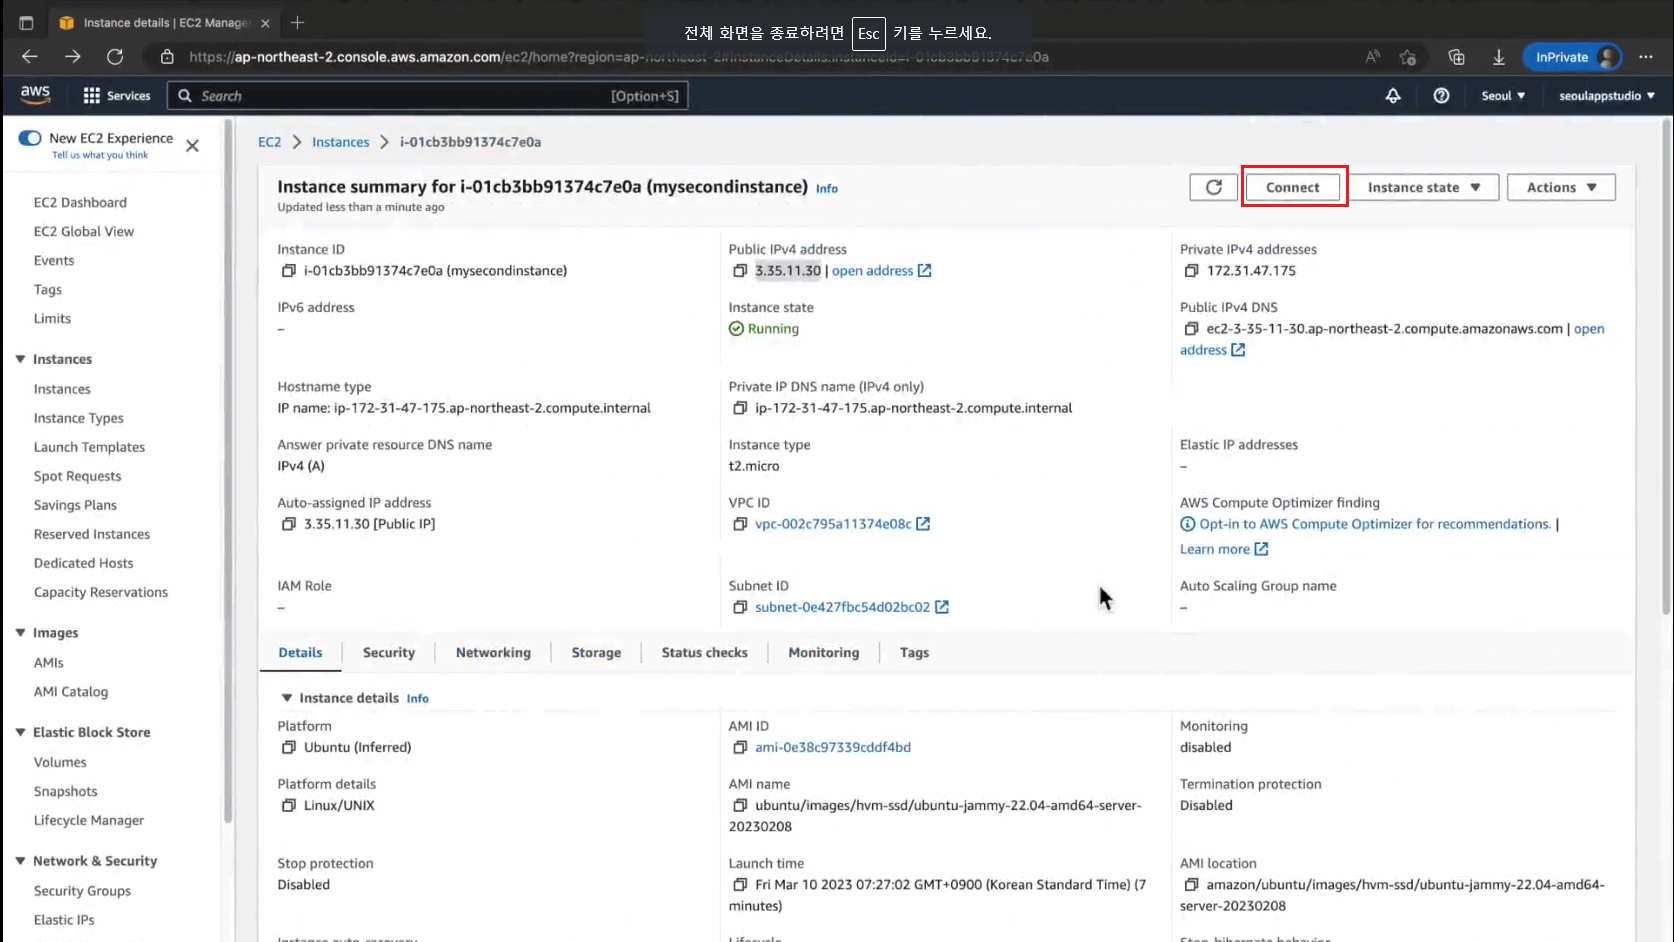Screen dimensions: 1674x942
Task: Click the ami-0e38c97339cddf4bd link
Action: click(833, 747)
